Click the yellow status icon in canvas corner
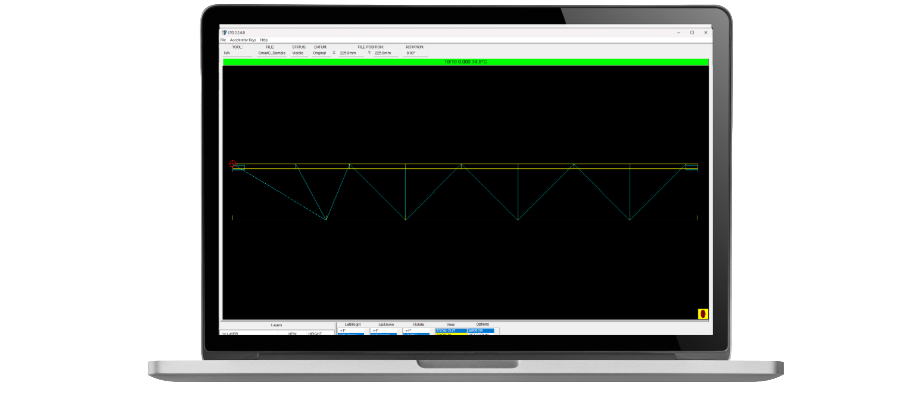This screenshot has height=400, width=900. tap(703, 314)
